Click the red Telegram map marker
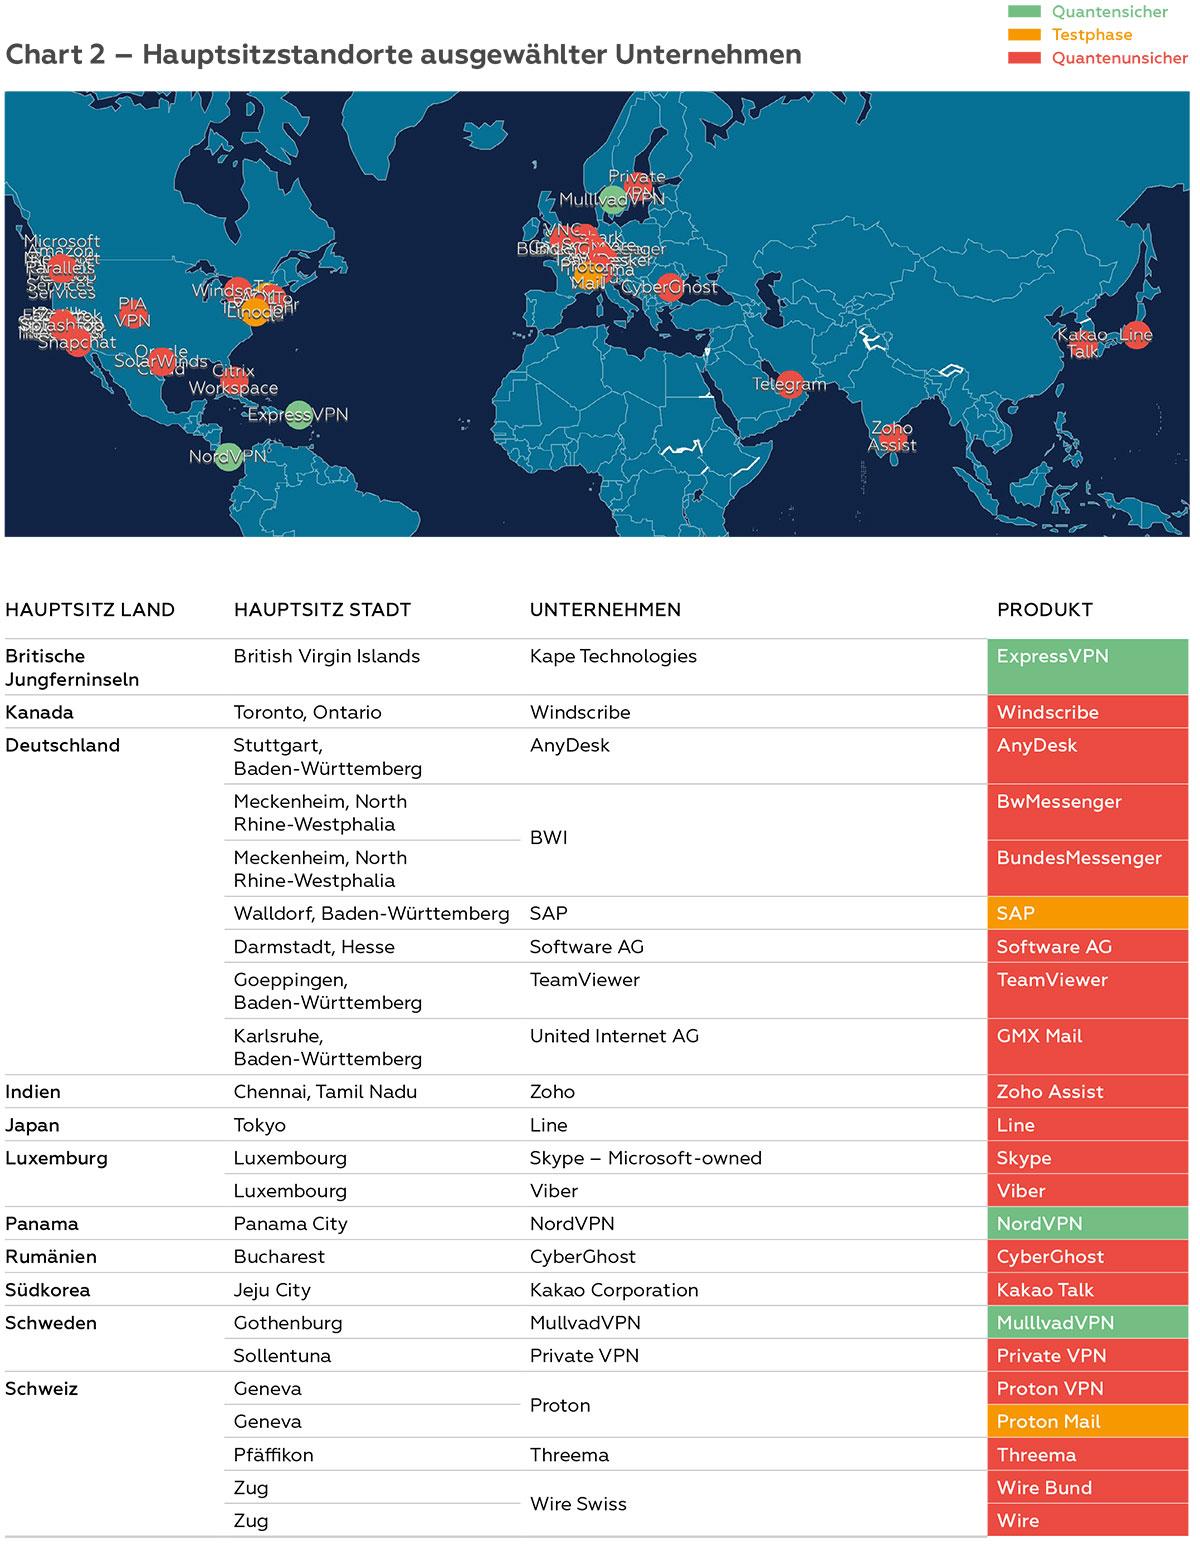Viewport: 1200px width, 1556px height. tap(790, 383)
